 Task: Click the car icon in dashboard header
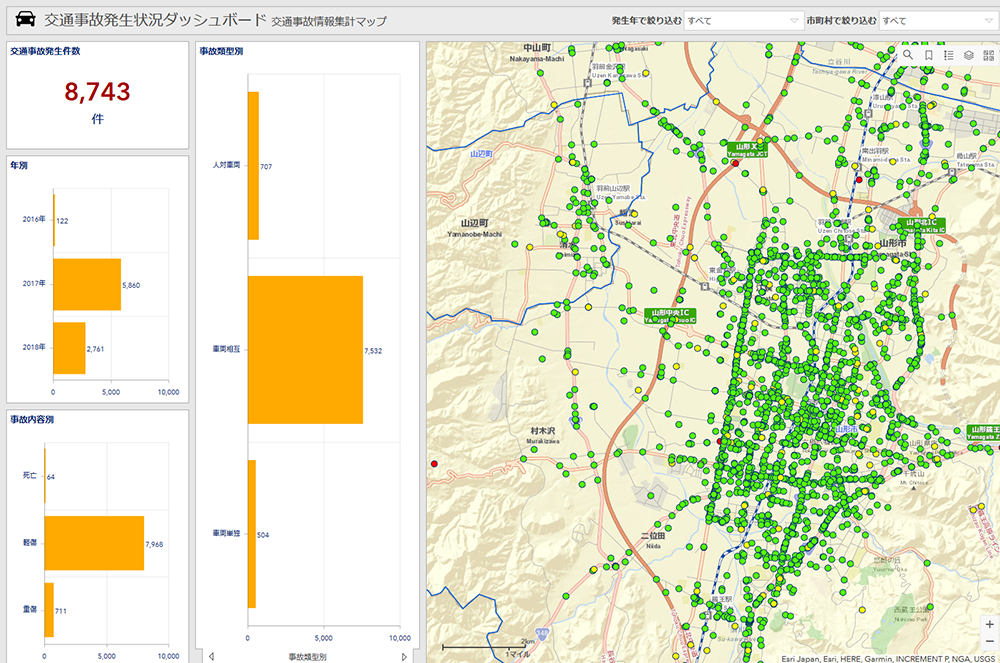23,19
